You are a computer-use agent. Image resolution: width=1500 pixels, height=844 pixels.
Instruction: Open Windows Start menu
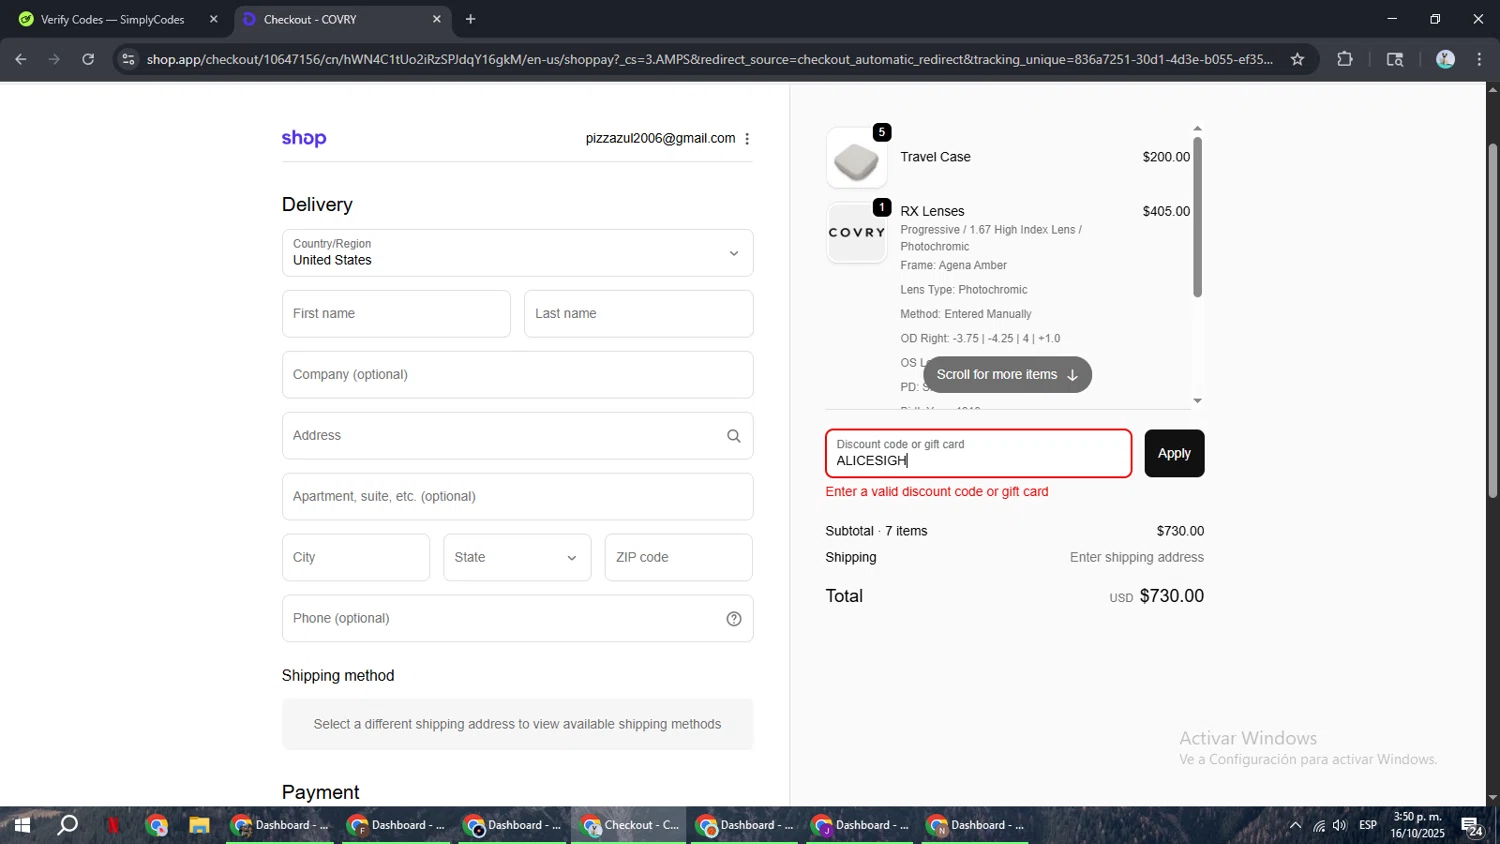(22, 826)
